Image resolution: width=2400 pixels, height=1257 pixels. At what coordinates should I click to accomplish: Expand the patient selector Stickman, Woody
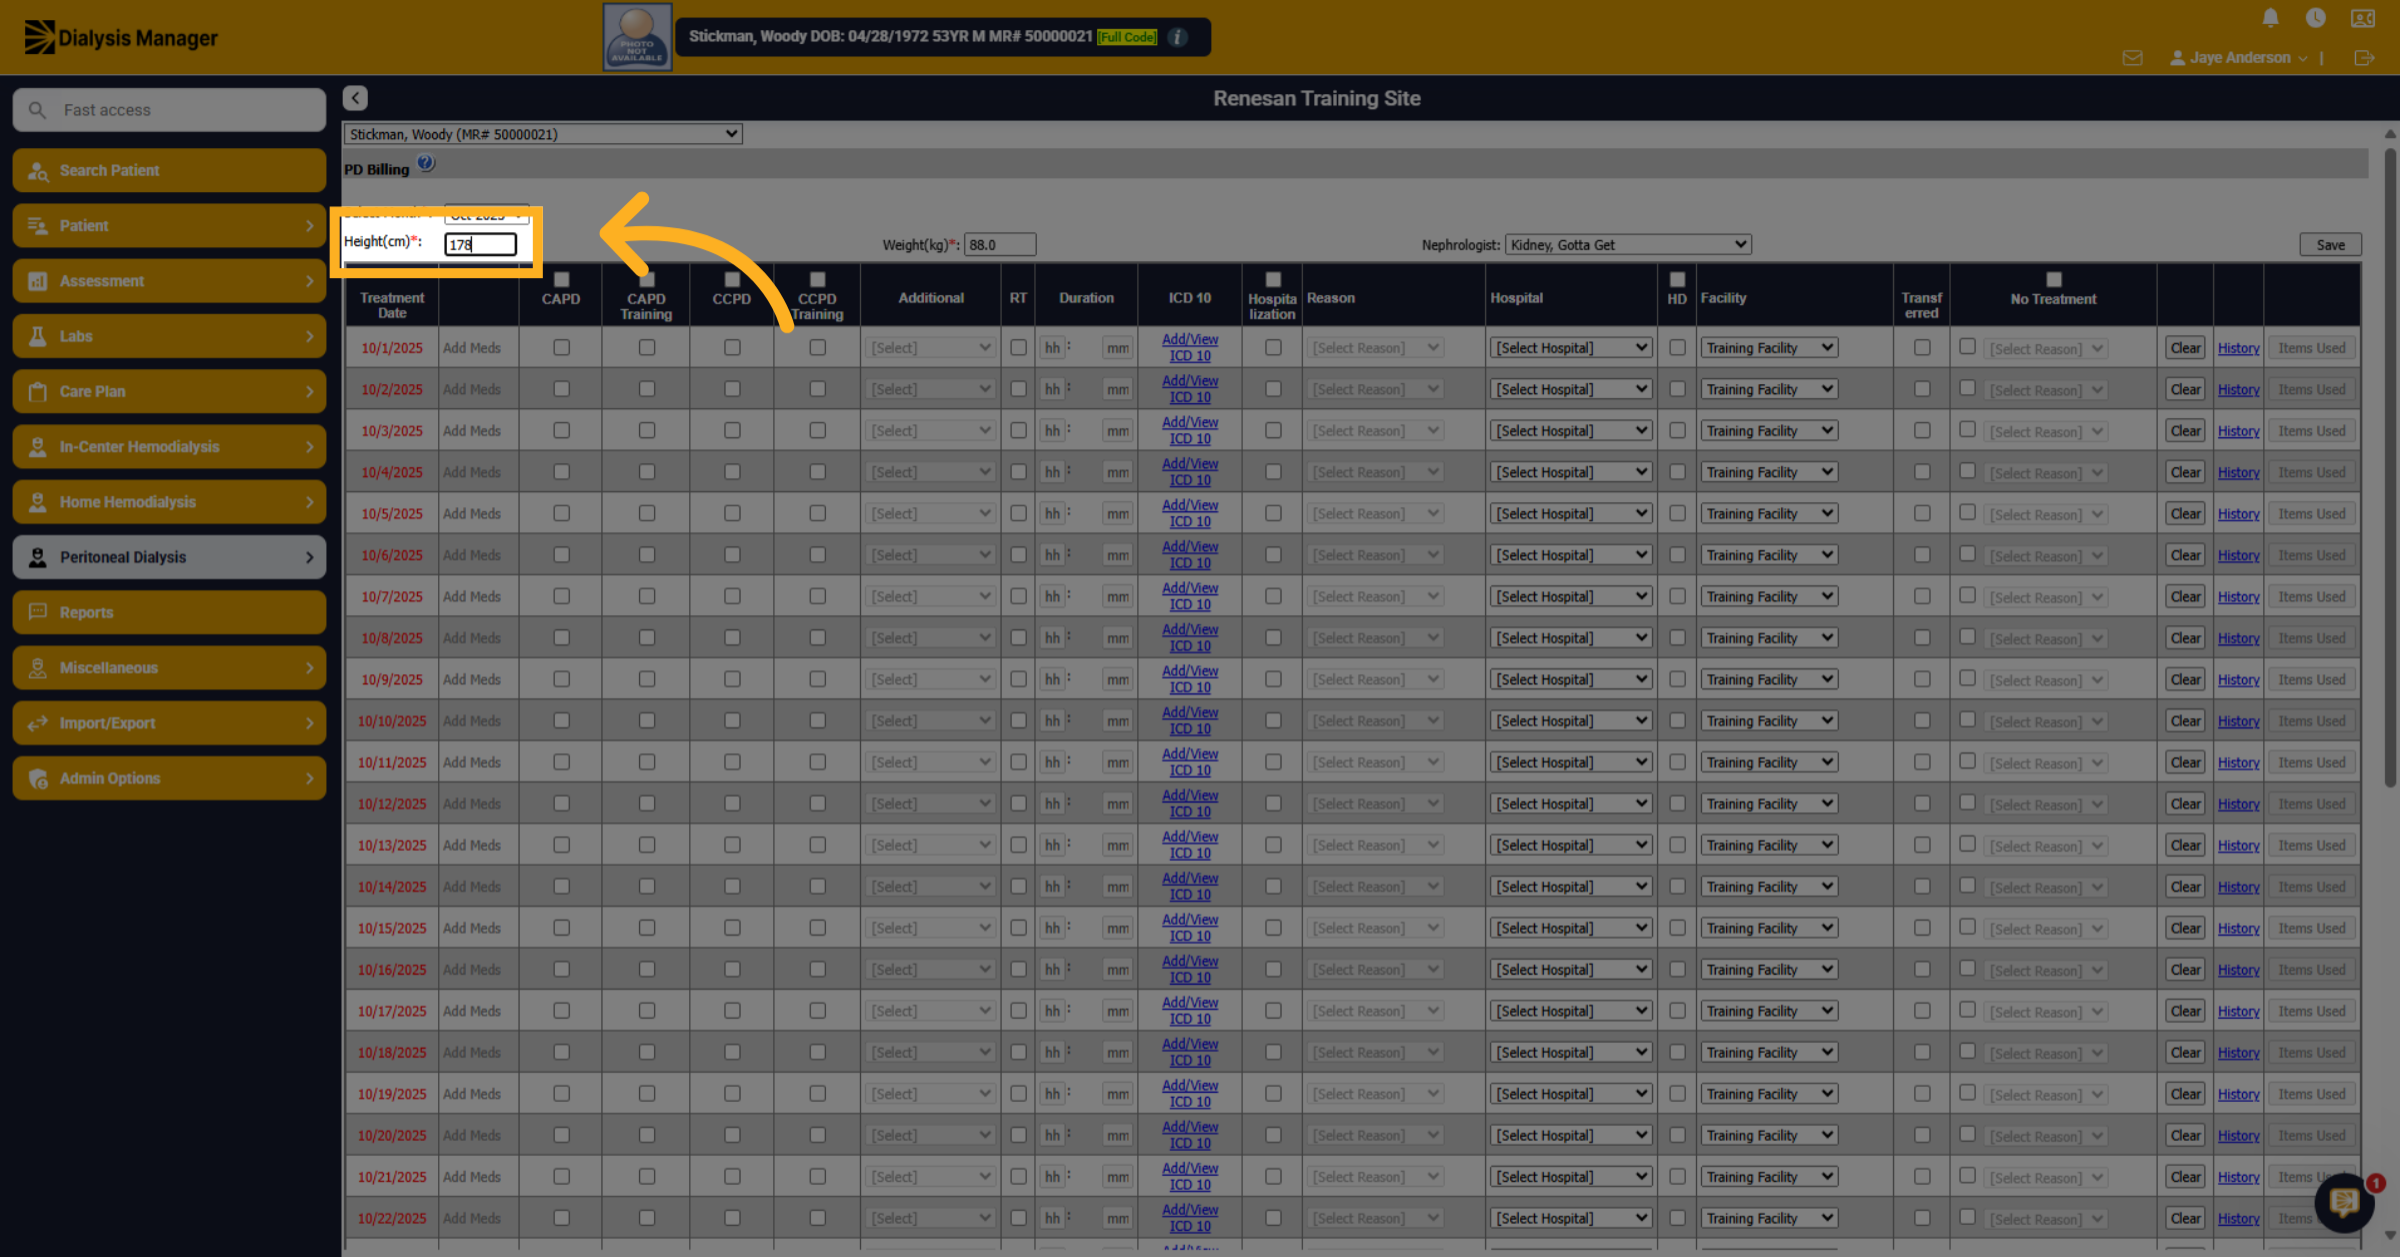pos(543,134)
